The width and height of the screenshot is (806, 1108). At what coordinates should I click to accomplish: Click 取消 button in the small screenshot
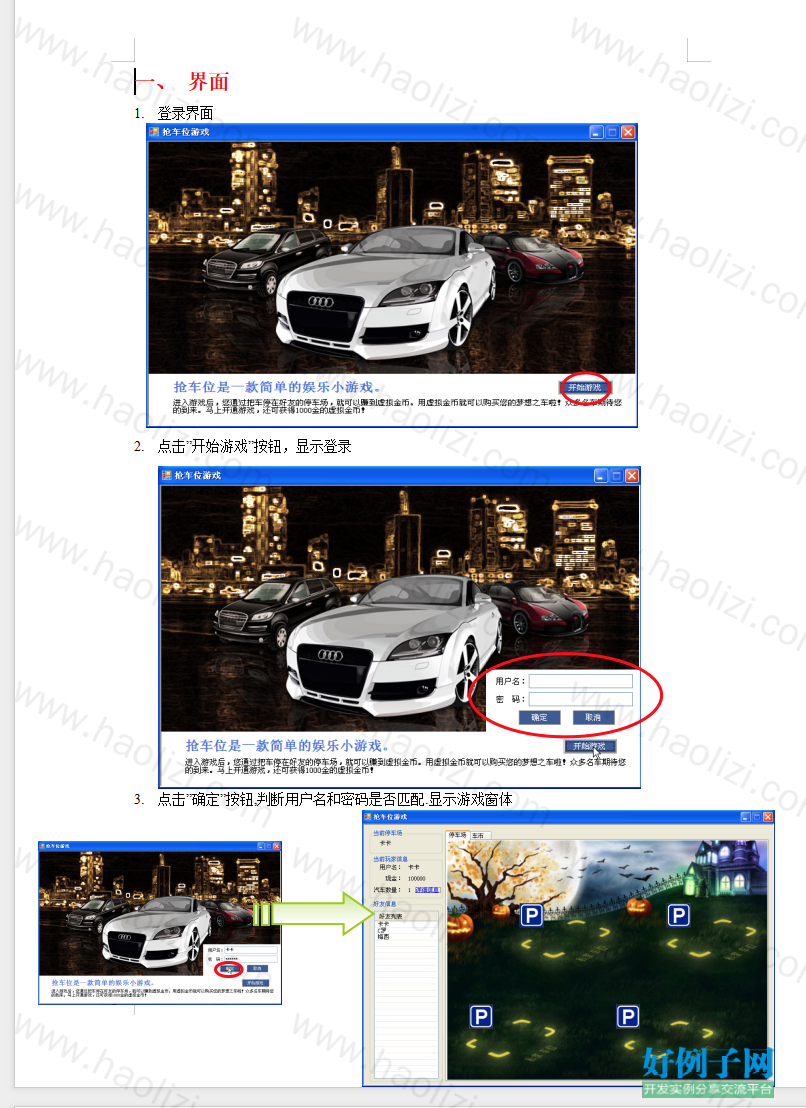coord(257,969)
